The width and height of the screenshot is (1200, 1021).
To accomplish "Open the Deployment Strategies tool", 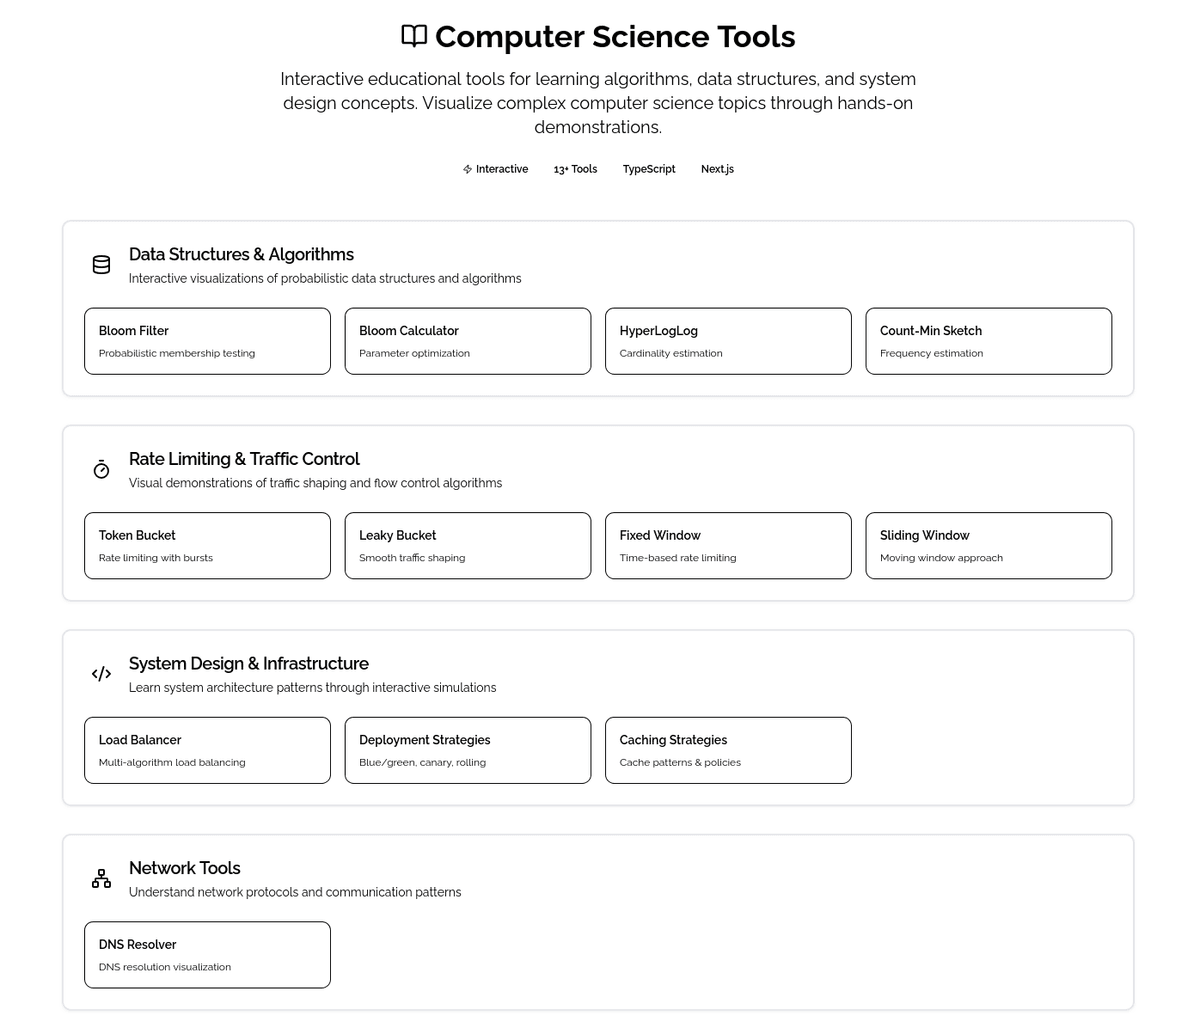I will (x=467, y=749).
